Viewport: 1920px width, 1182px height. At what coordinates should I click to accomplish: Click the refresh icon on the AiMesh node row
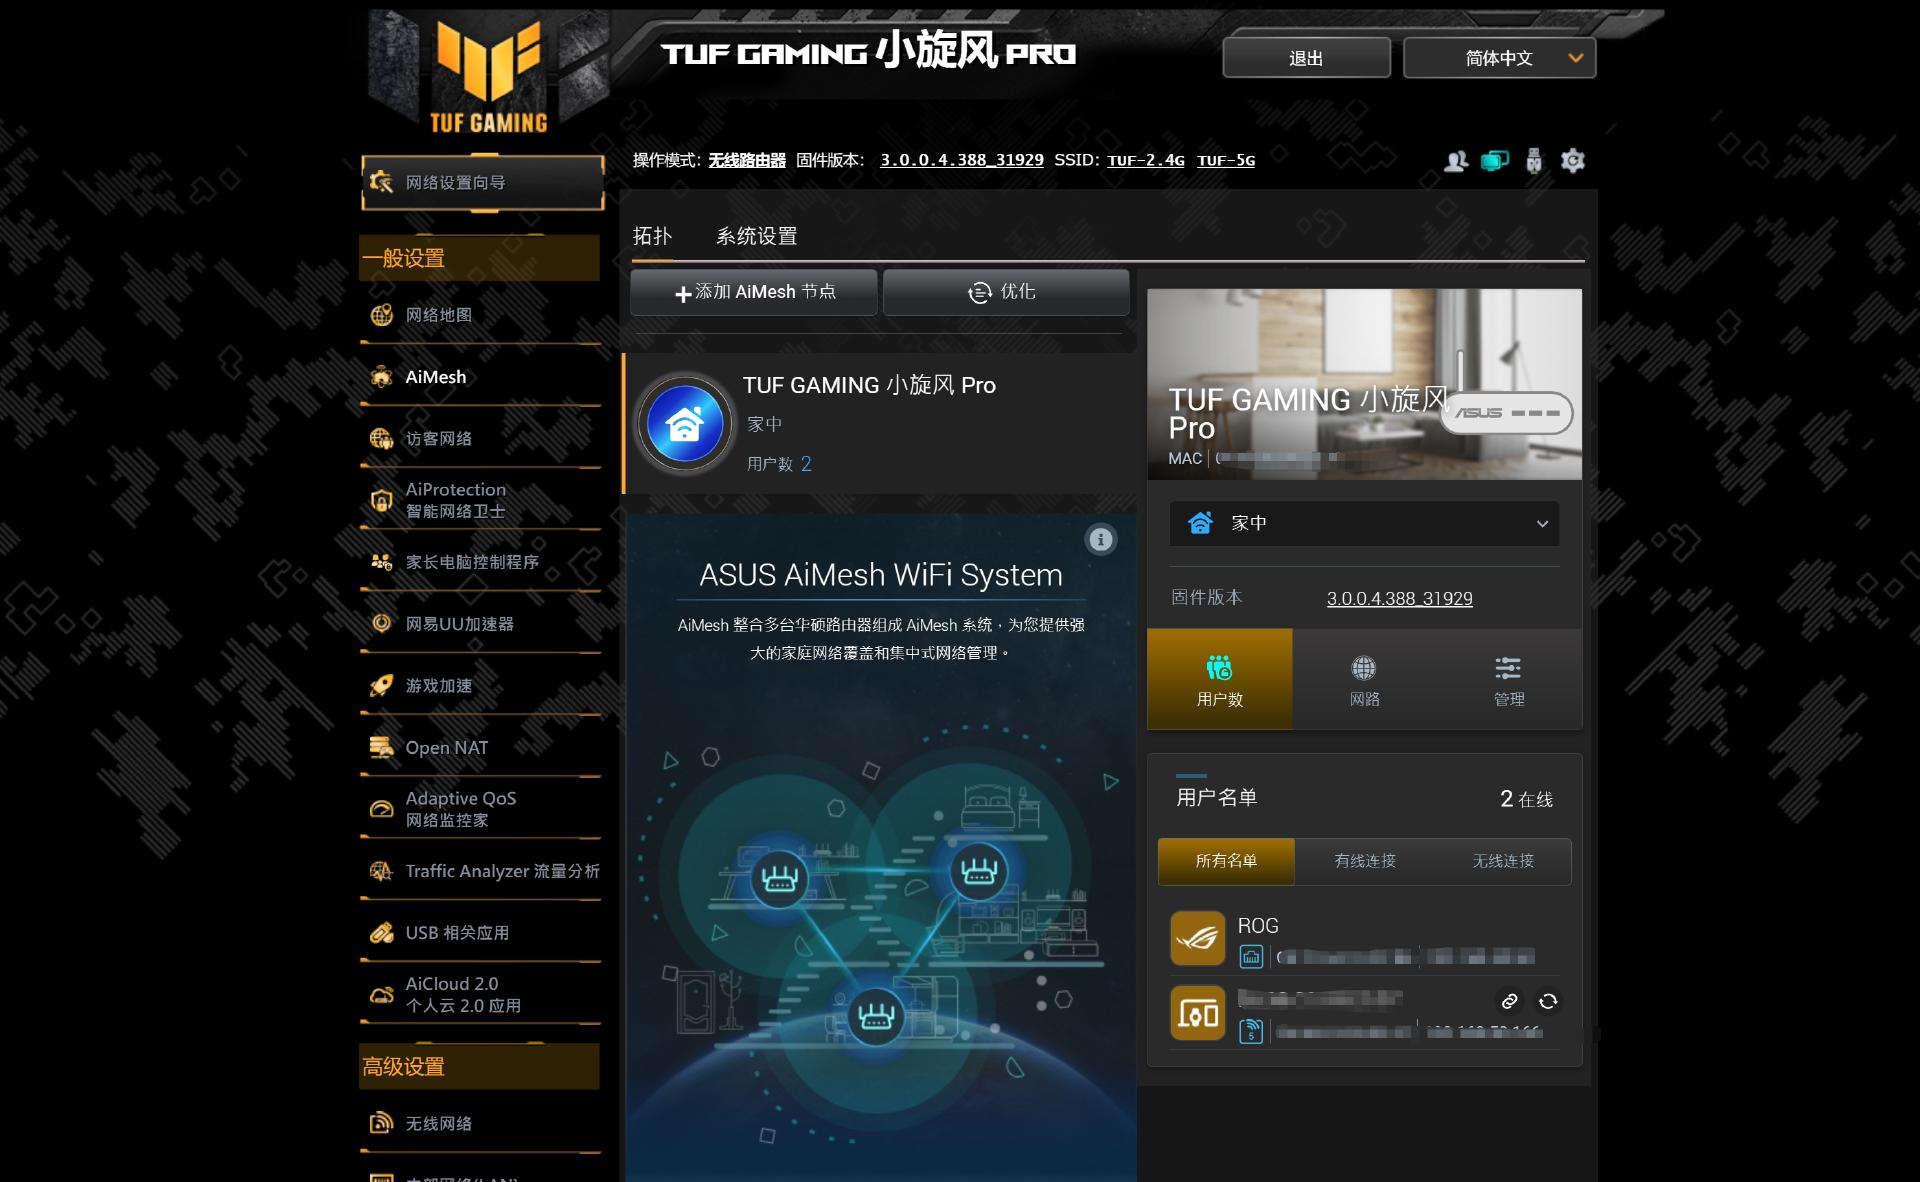point(1547,1001)
